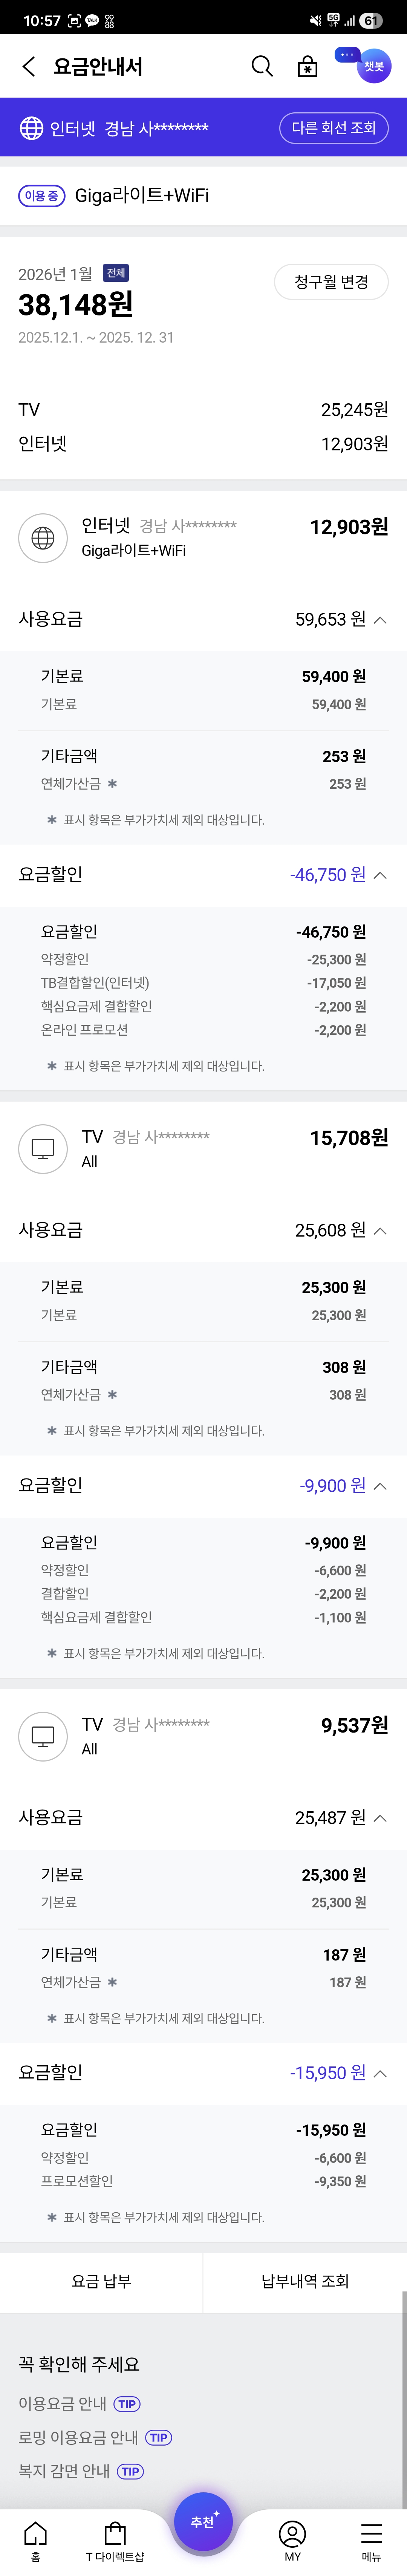Tap the back arrow icon
This screenshot has height=2576, width=407.
(28, 66)
